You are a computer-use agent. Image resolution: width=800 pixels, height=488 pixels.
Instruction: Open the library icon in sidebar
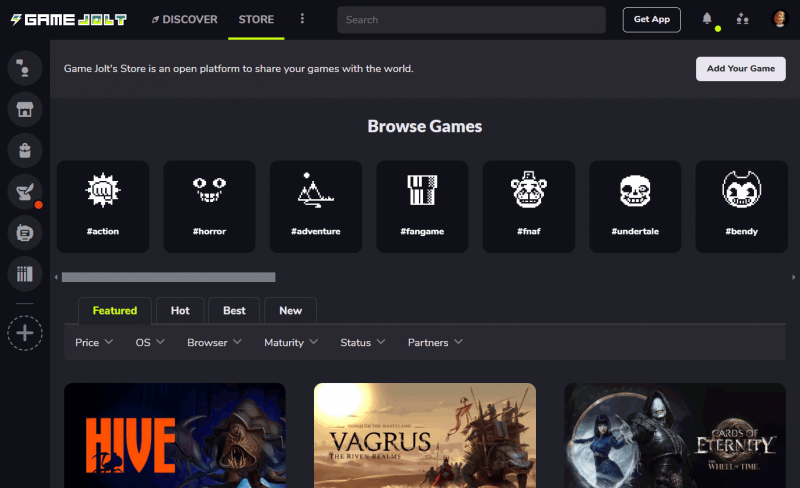25,273
